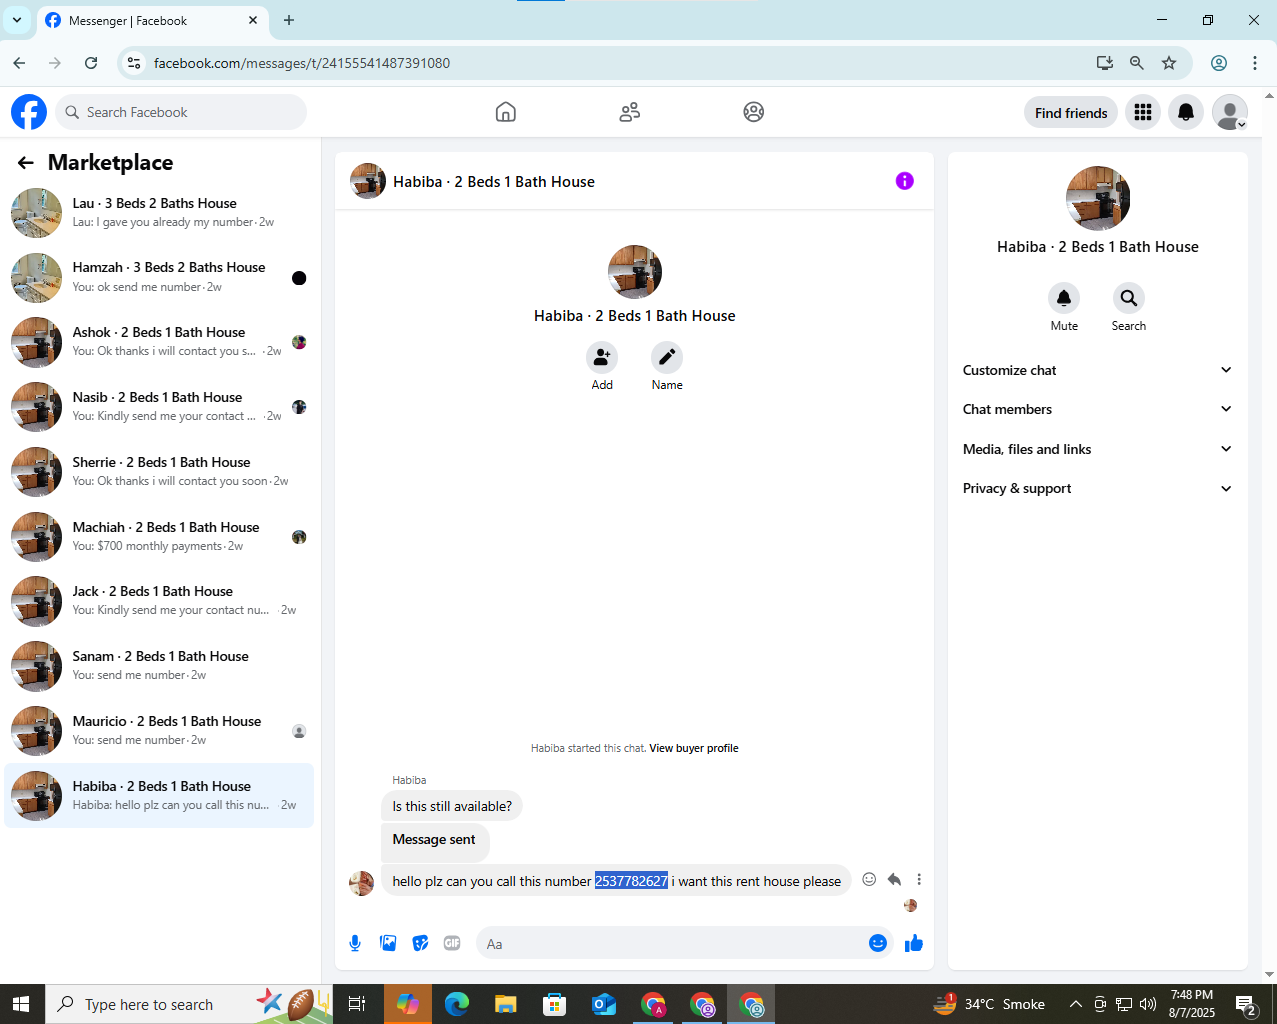Expand Privacy & support section
Viewport: 1277px width, 1024px height.
coord(1098,488)
